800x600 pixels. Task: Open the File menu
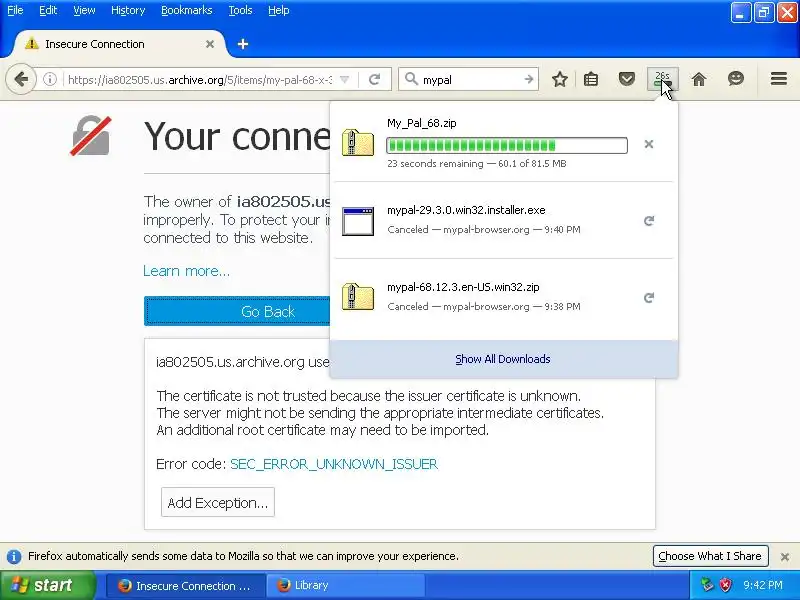(x=15, y=10)
